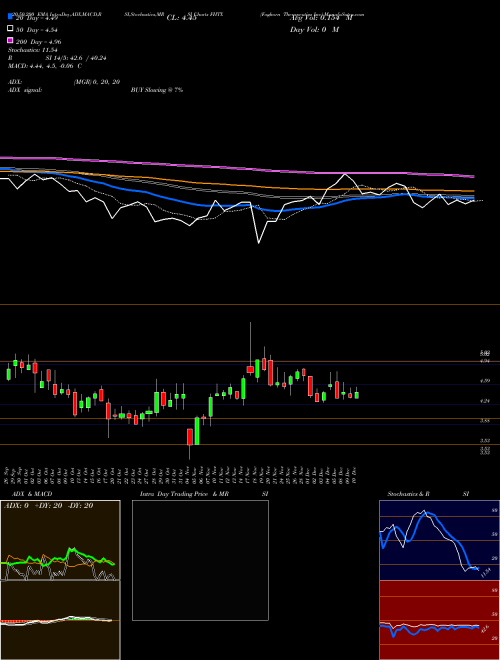Select the '50 Day - 4.54' legend text

36,30
